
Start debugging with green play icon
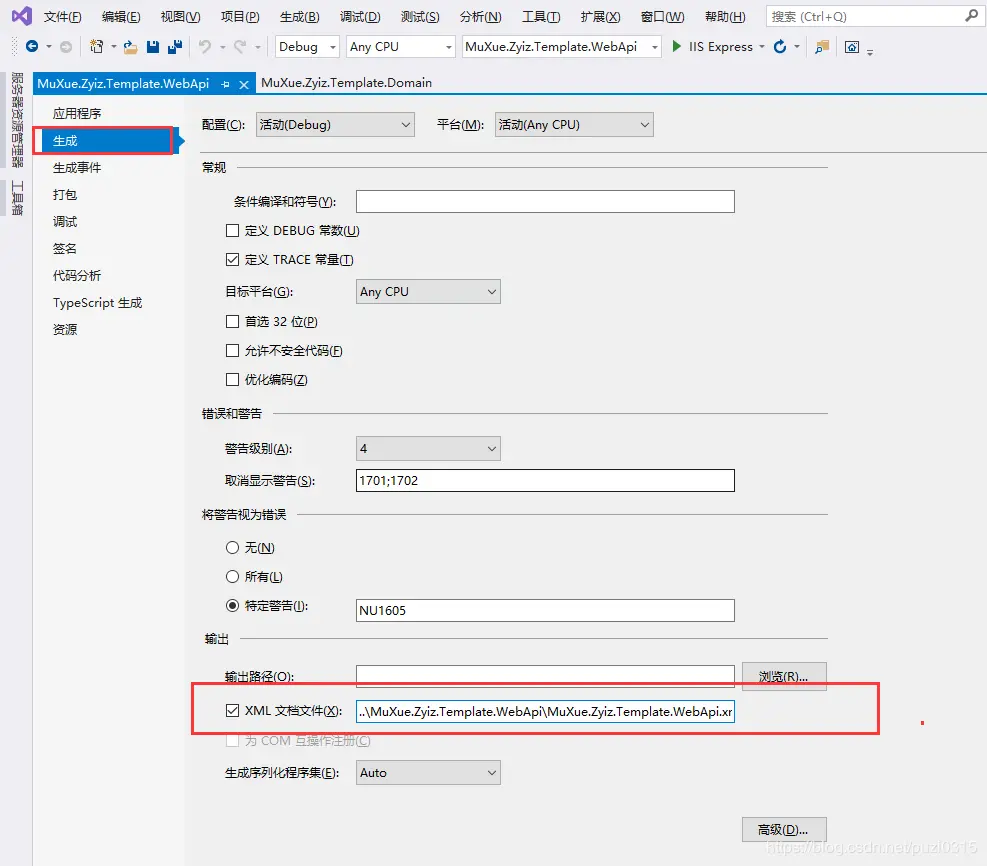(x=677, y=46)
